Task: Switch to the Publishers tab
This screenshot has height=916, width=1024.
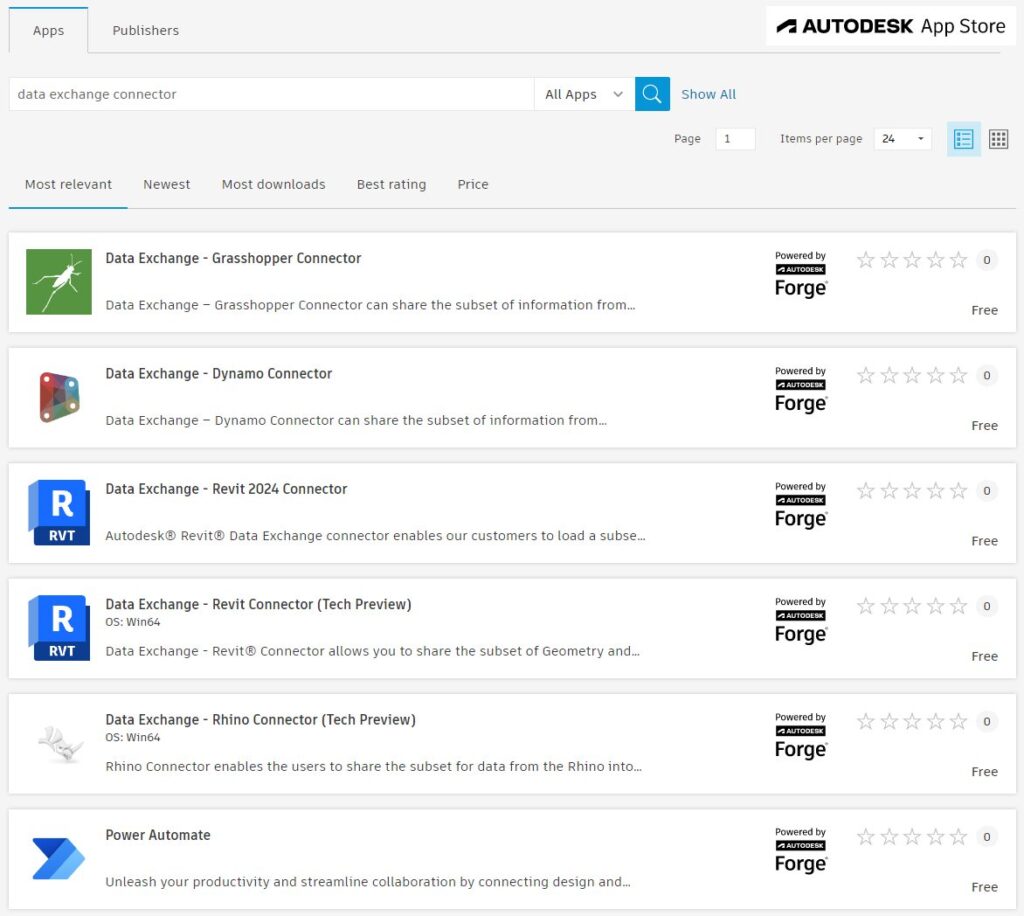Action: click(145, 30)
